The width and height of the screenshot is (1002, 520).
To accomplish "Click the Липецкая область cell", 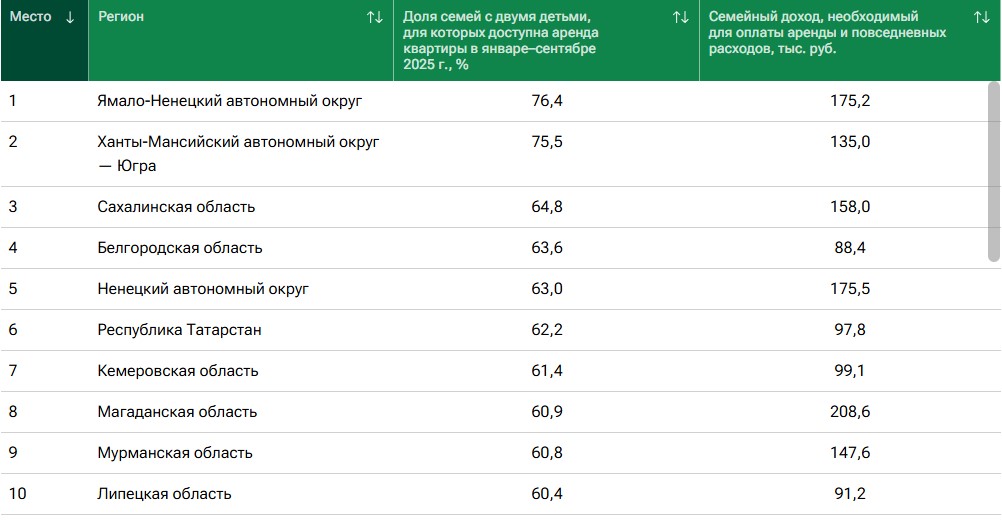I will pos(164,494).
